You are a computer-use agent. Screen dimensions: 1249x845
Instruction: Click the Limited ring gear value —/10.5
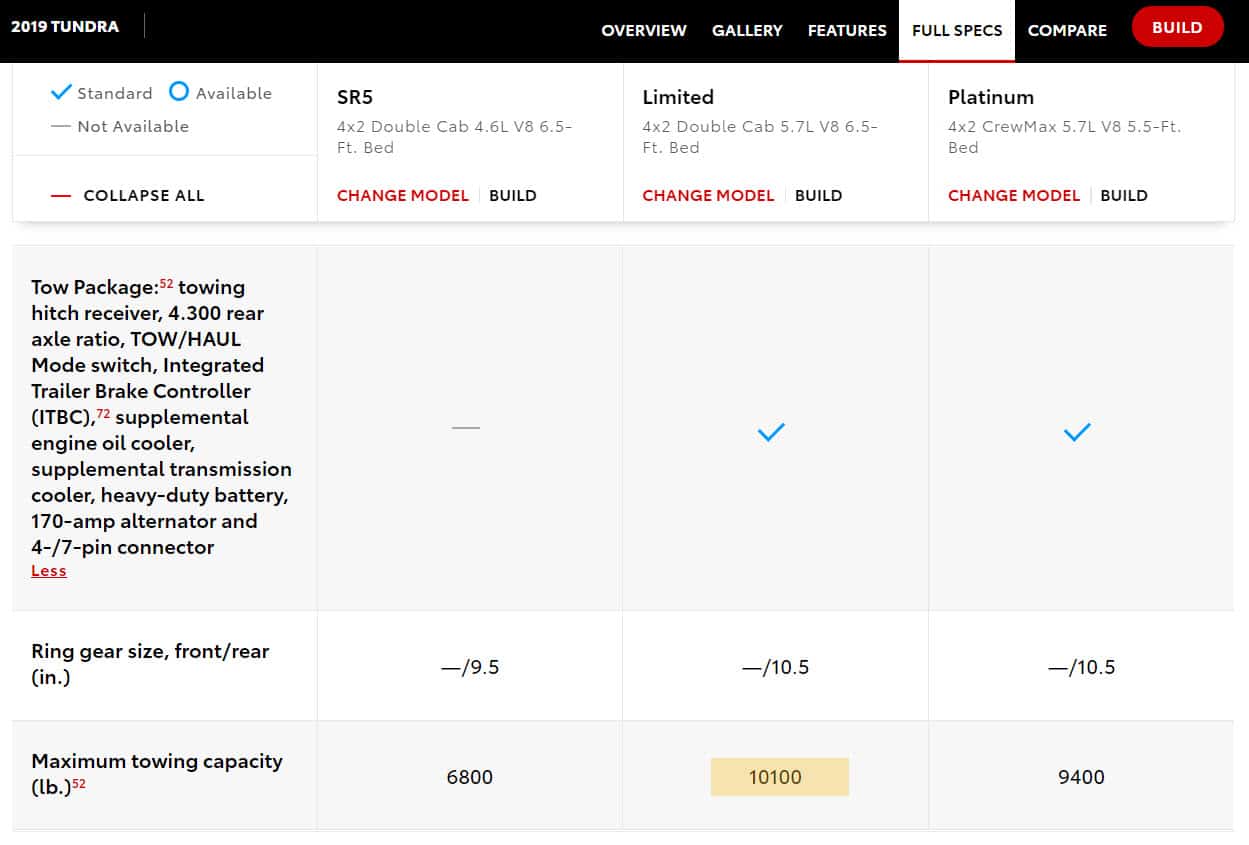point(775,667)
